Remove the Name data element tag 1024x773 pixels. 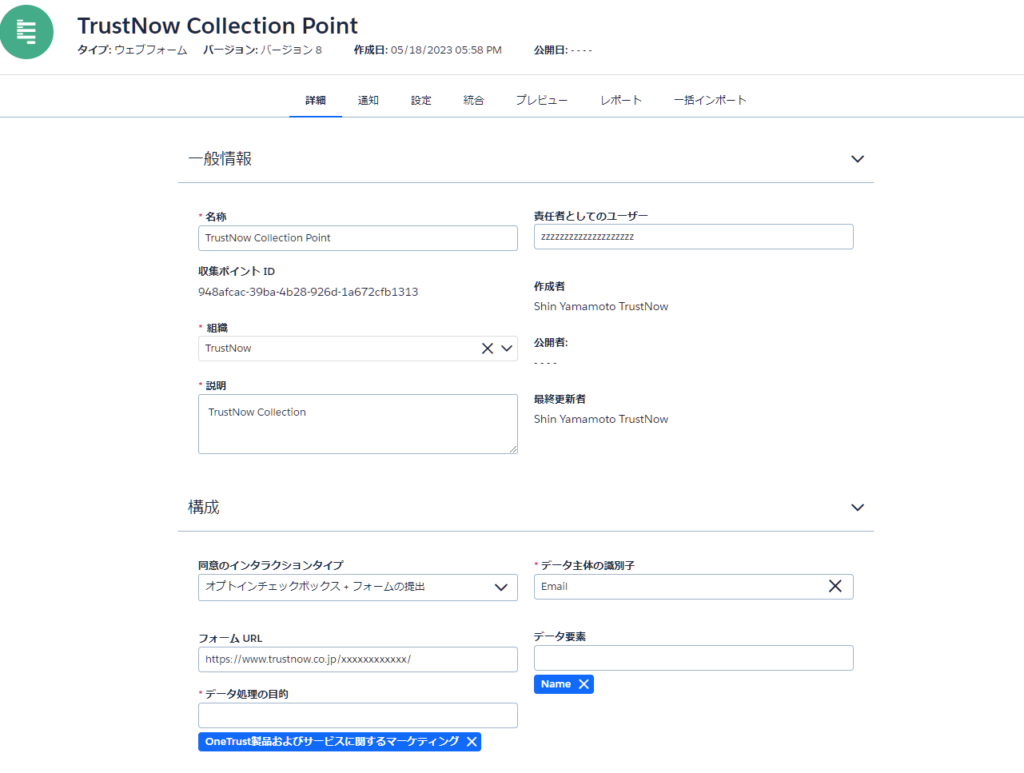pyautogui.click(x=584, y=684)
